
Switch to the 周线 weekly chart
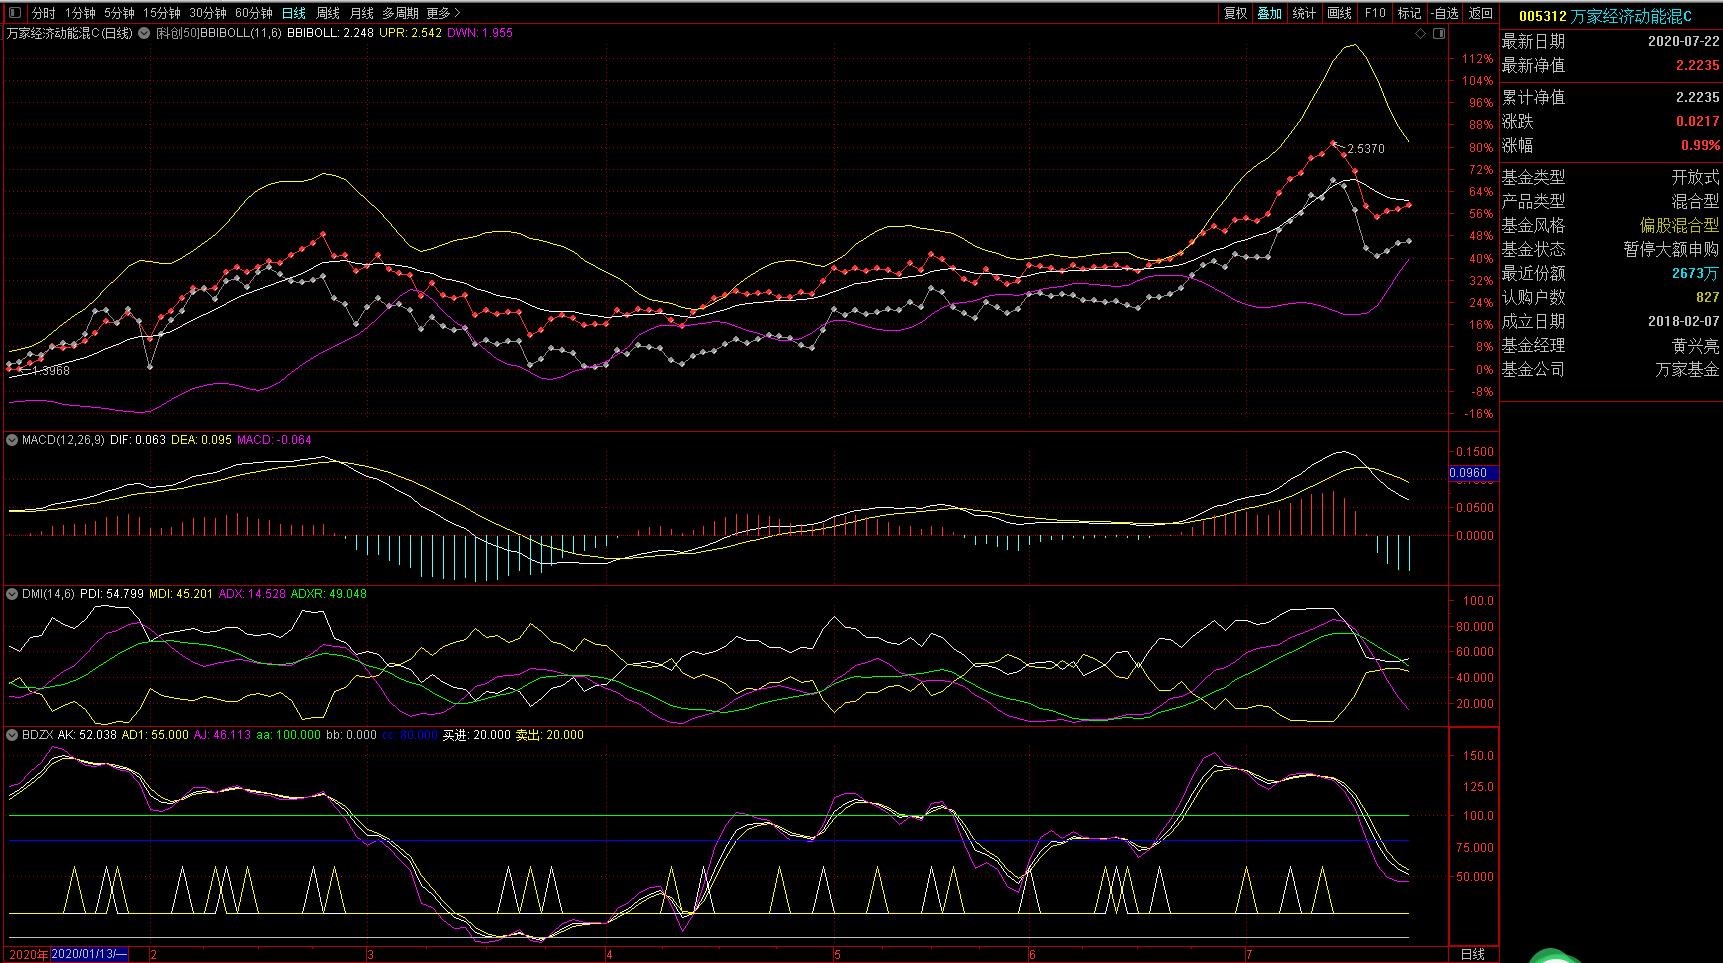(328, 13)
